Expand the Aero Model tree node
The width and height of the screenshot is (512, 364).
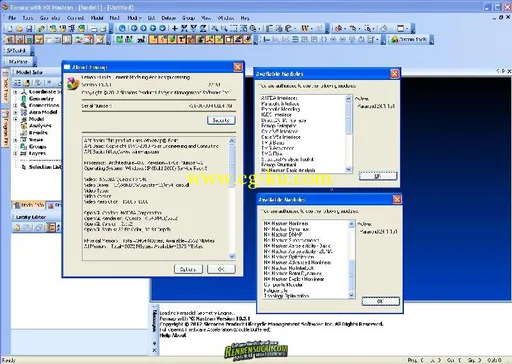tap(15, 112)
